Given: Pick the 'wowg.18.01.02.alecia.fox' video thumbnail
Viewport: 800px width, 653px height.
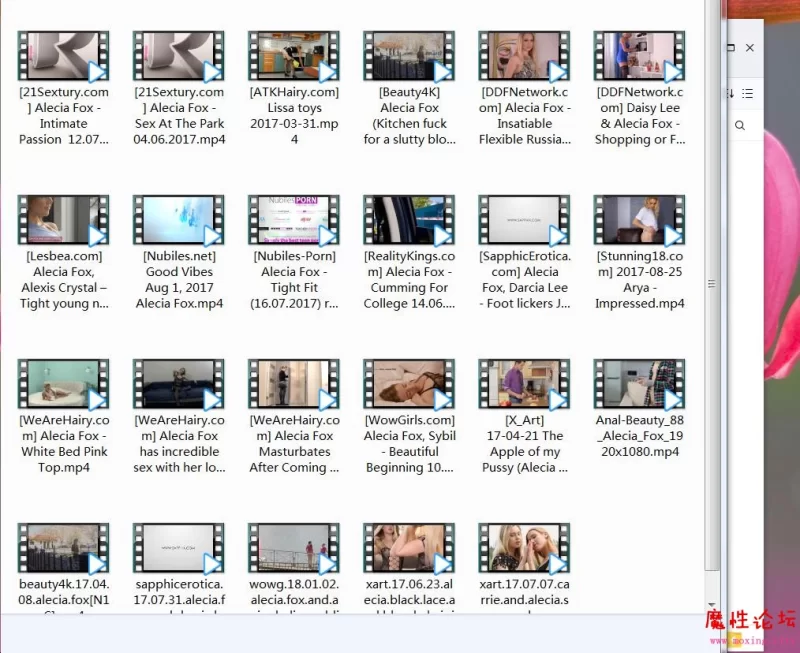Looking at the screenshot, I should point(294,548).
